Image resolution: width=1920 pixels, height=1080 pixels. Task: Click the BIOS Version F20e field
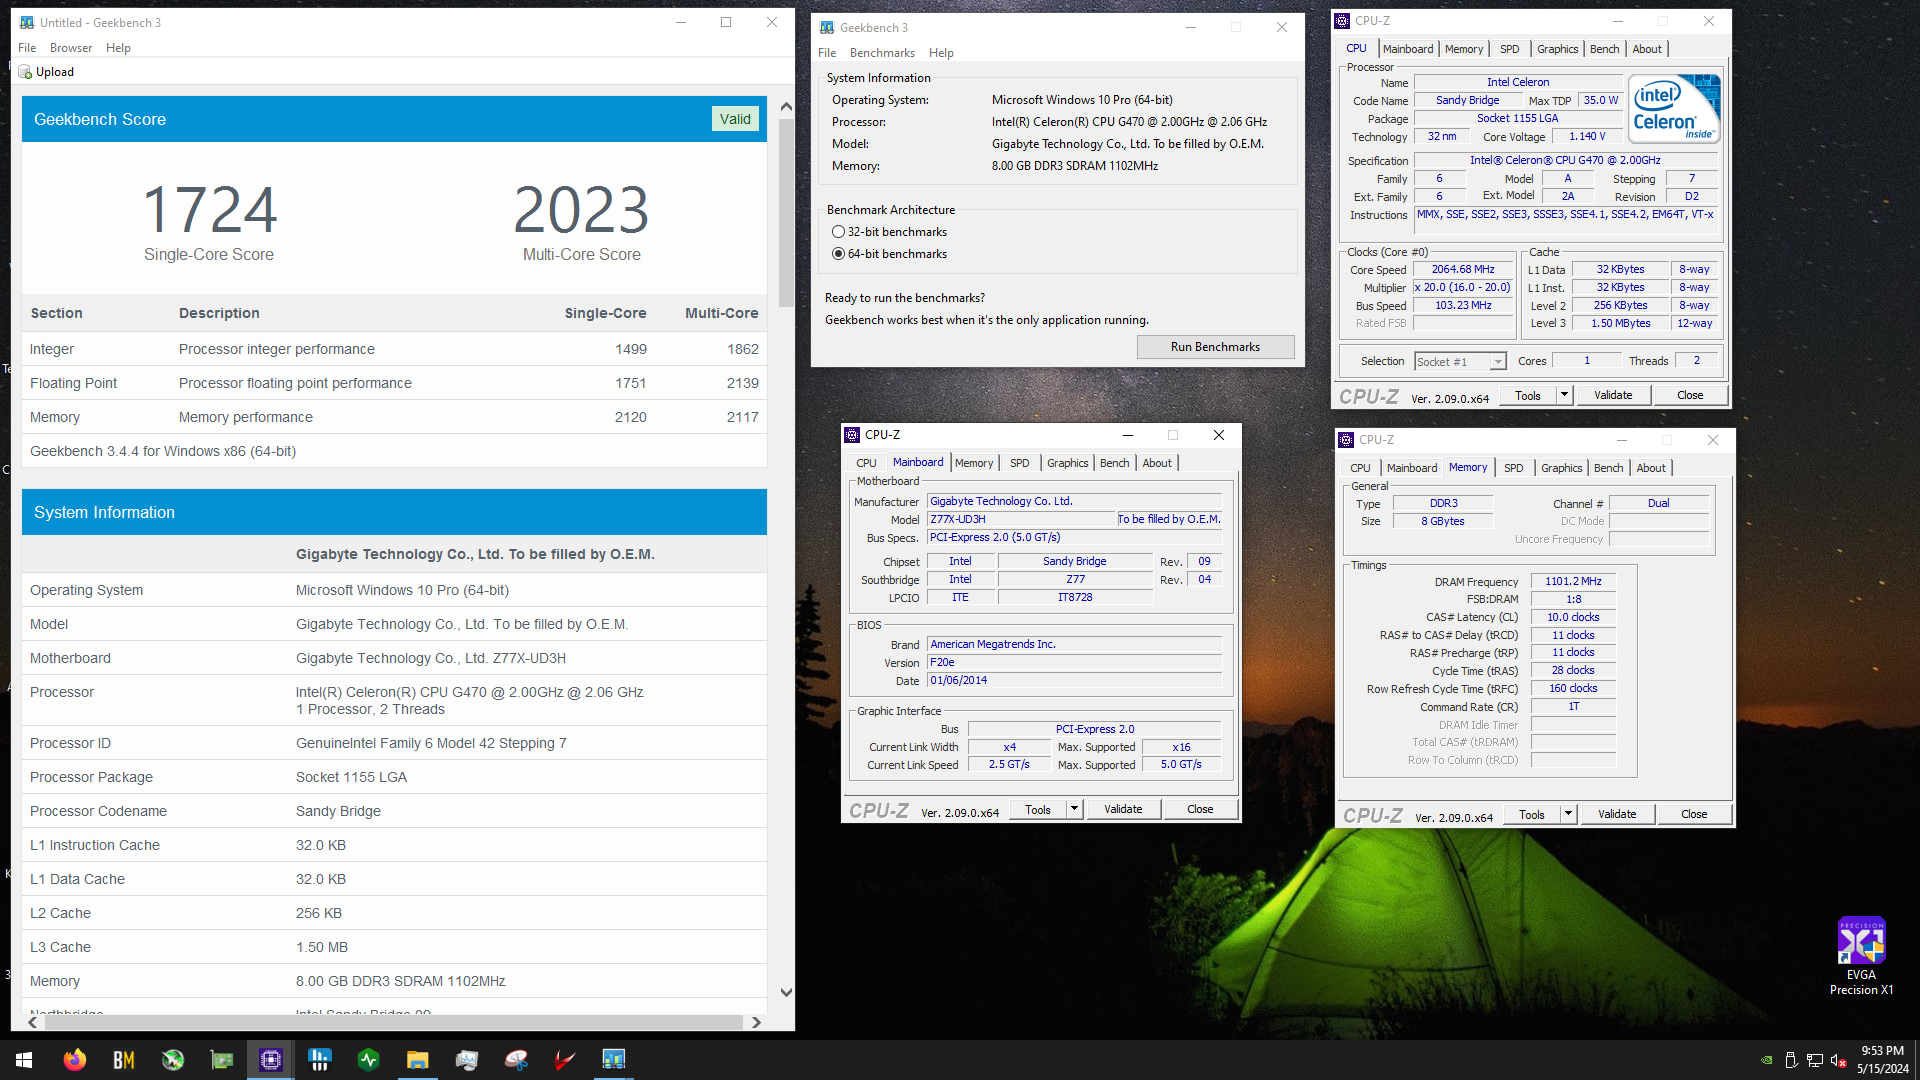click(x=1075, y=662)
